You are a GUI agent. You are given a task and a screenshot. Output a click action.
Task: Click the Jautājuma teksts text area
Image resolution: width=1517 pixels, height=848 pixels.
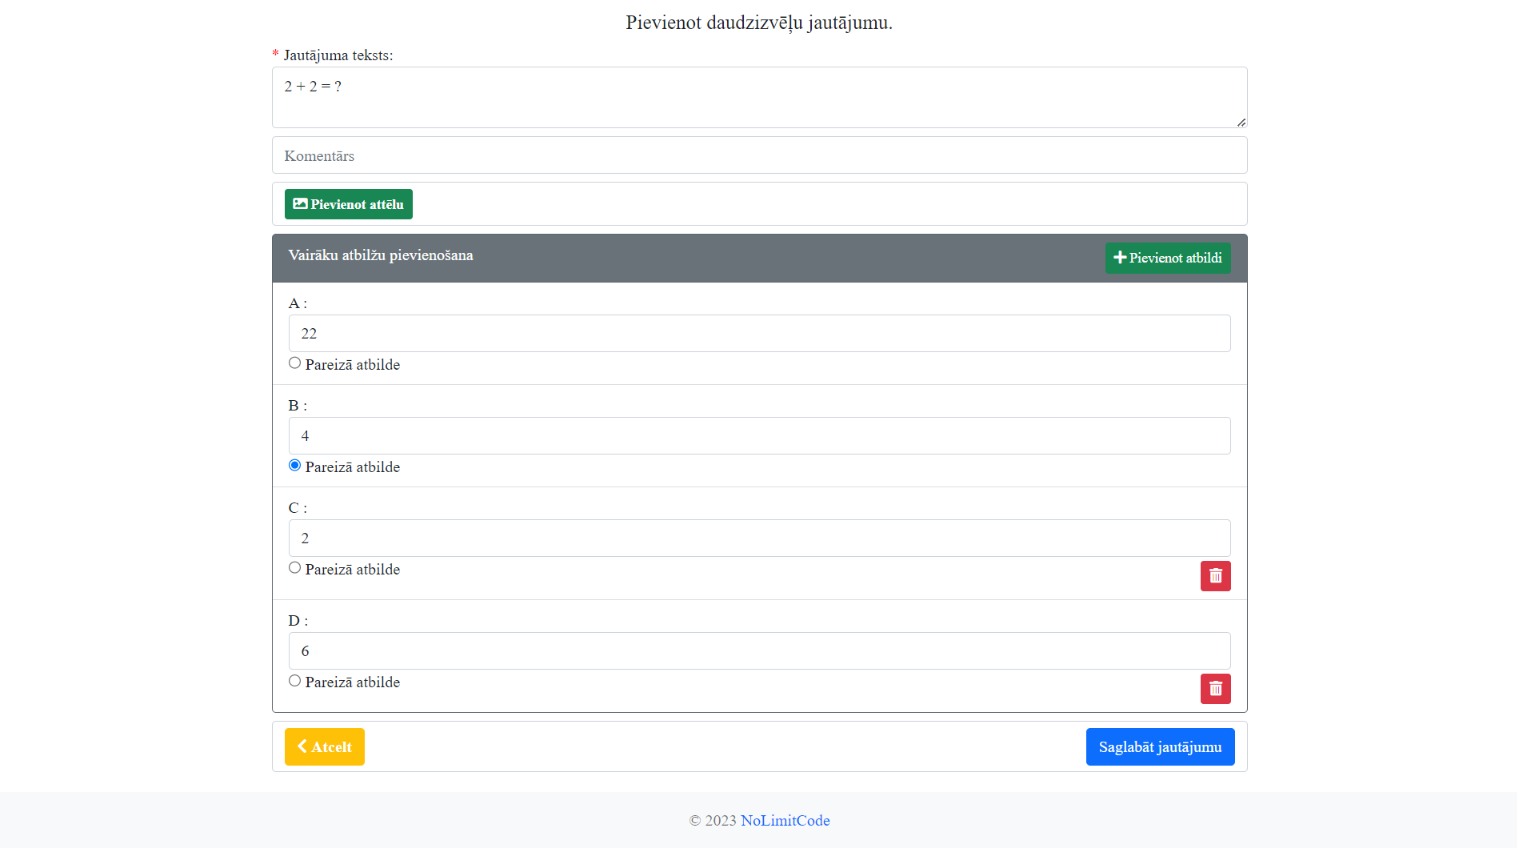[x=759, y=97]
